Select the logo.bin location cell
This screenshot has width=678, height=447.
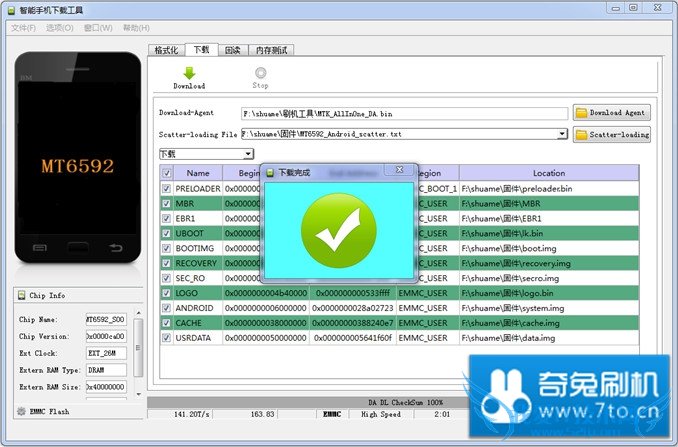click(549, 293)
